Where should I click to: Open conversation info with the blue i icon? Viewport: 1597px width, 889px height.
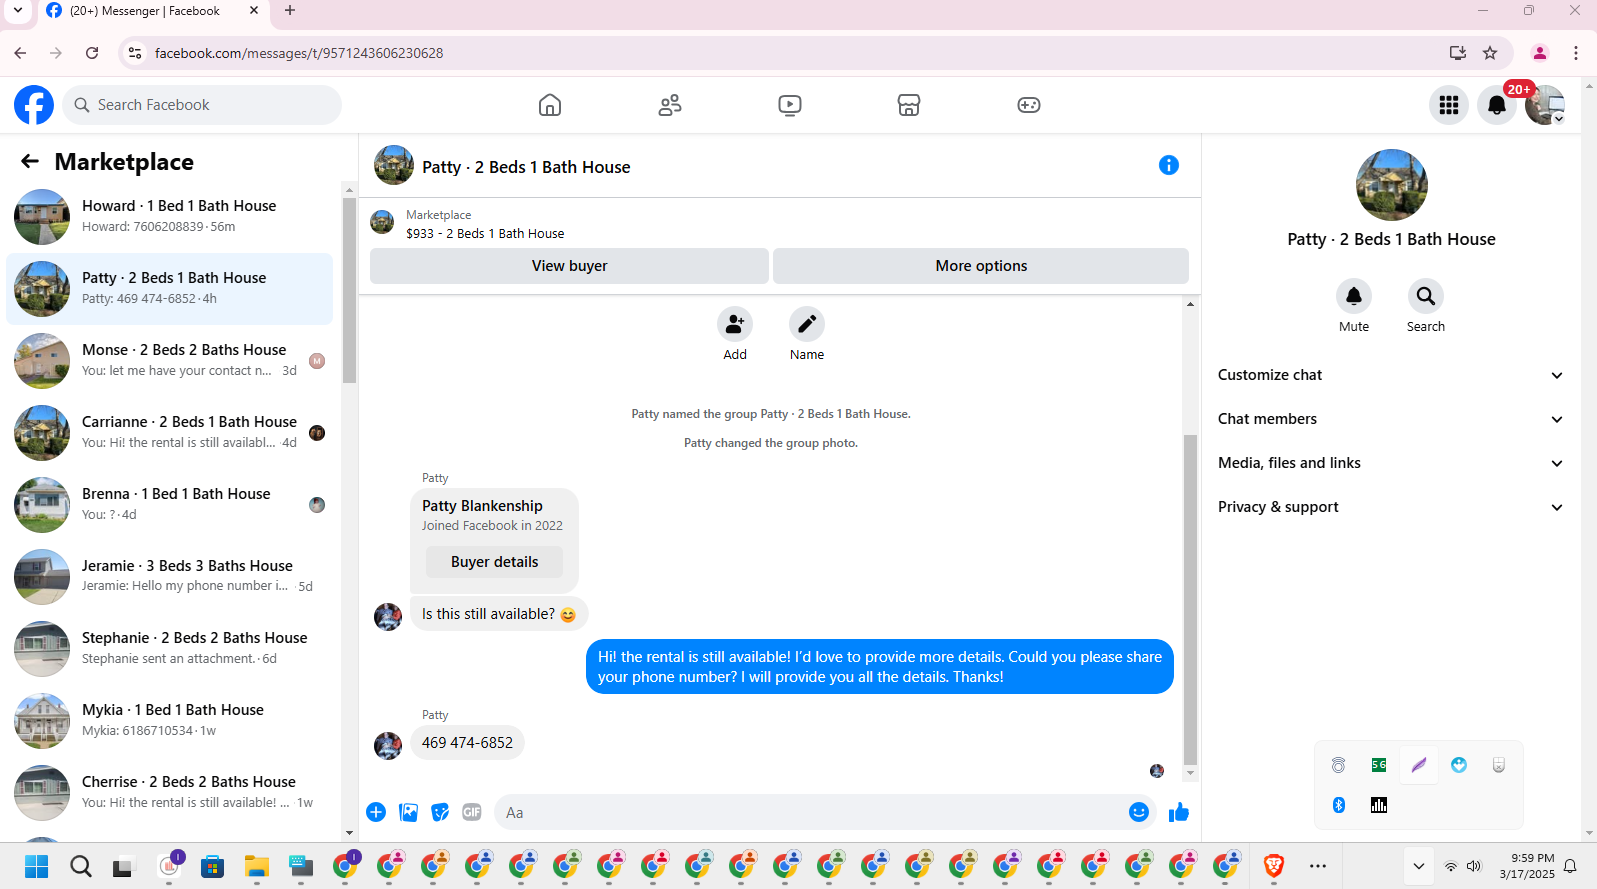pyautogui.click(x=1169, y=166)
